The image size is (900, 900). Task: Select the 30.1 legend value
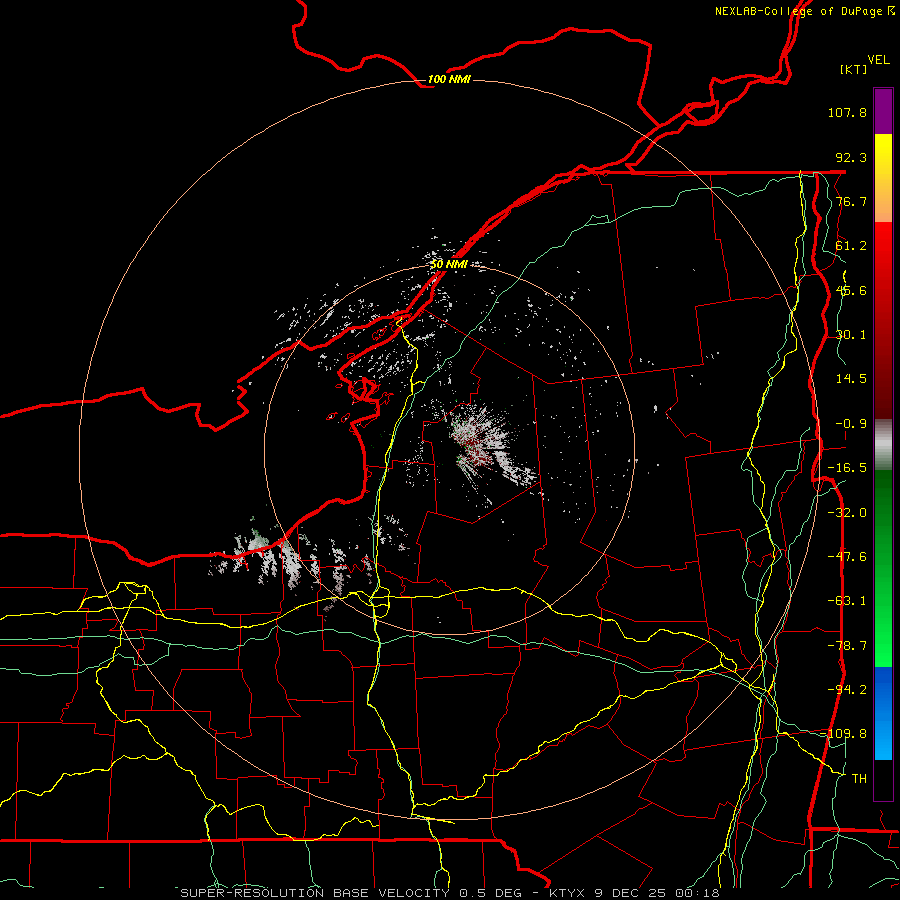(x=851, y=335)
